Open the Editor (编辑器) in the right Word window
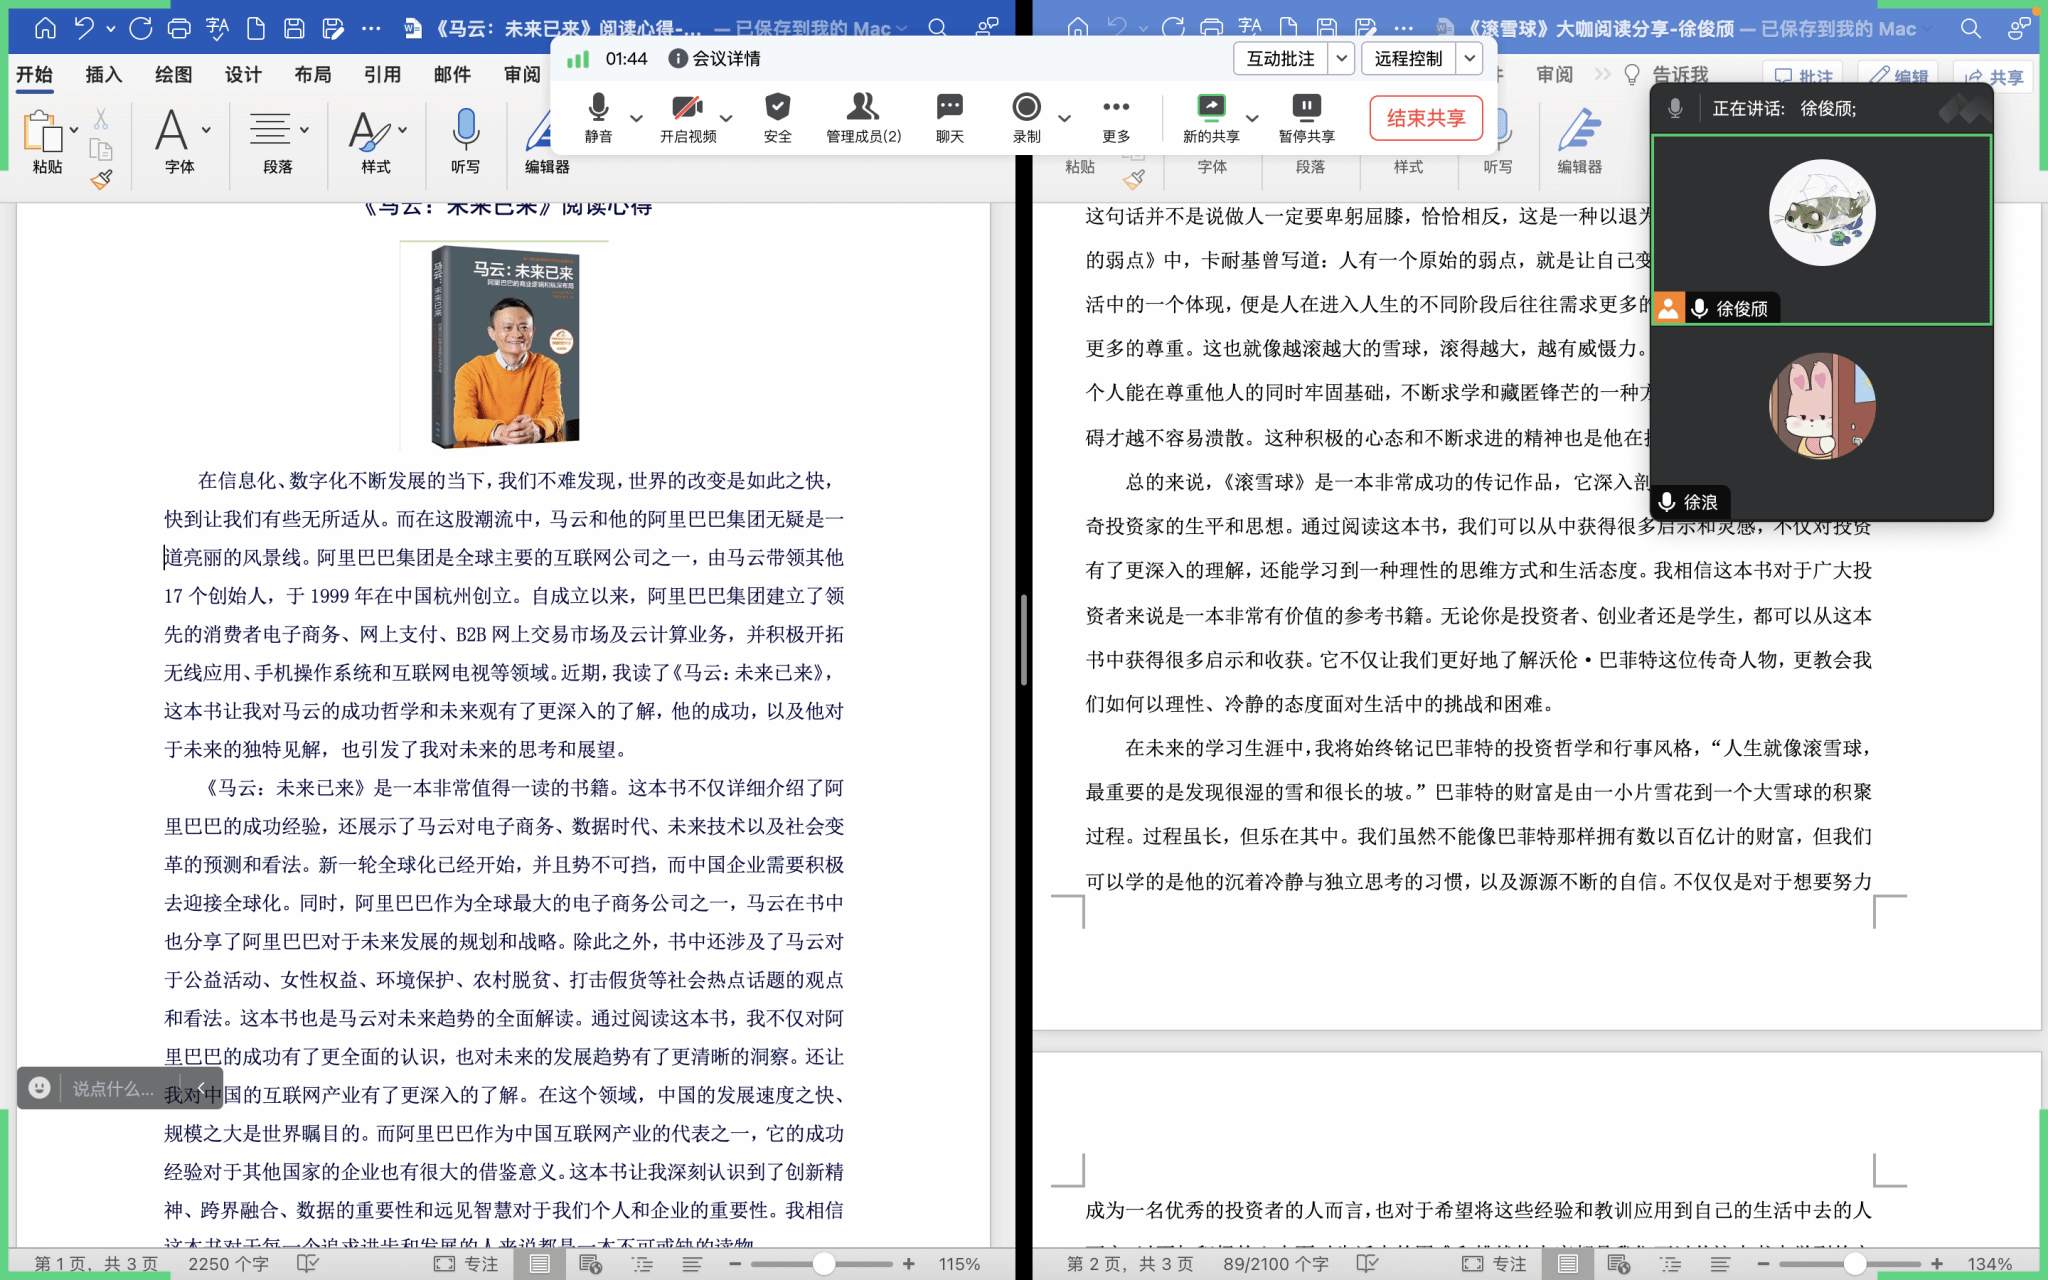2048x1280 pixels. [x=1580, y=141]
